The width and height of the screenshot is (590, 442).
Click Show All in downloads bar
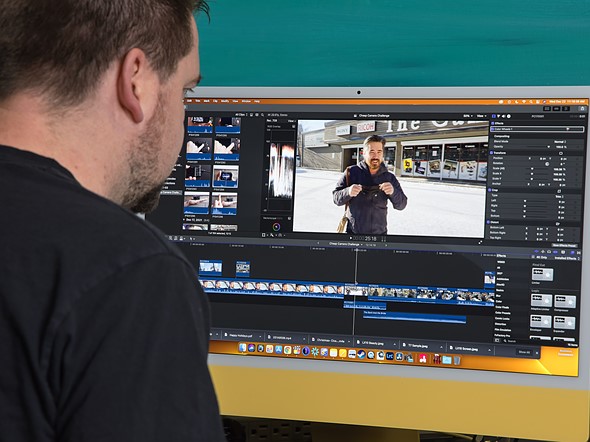524,352
